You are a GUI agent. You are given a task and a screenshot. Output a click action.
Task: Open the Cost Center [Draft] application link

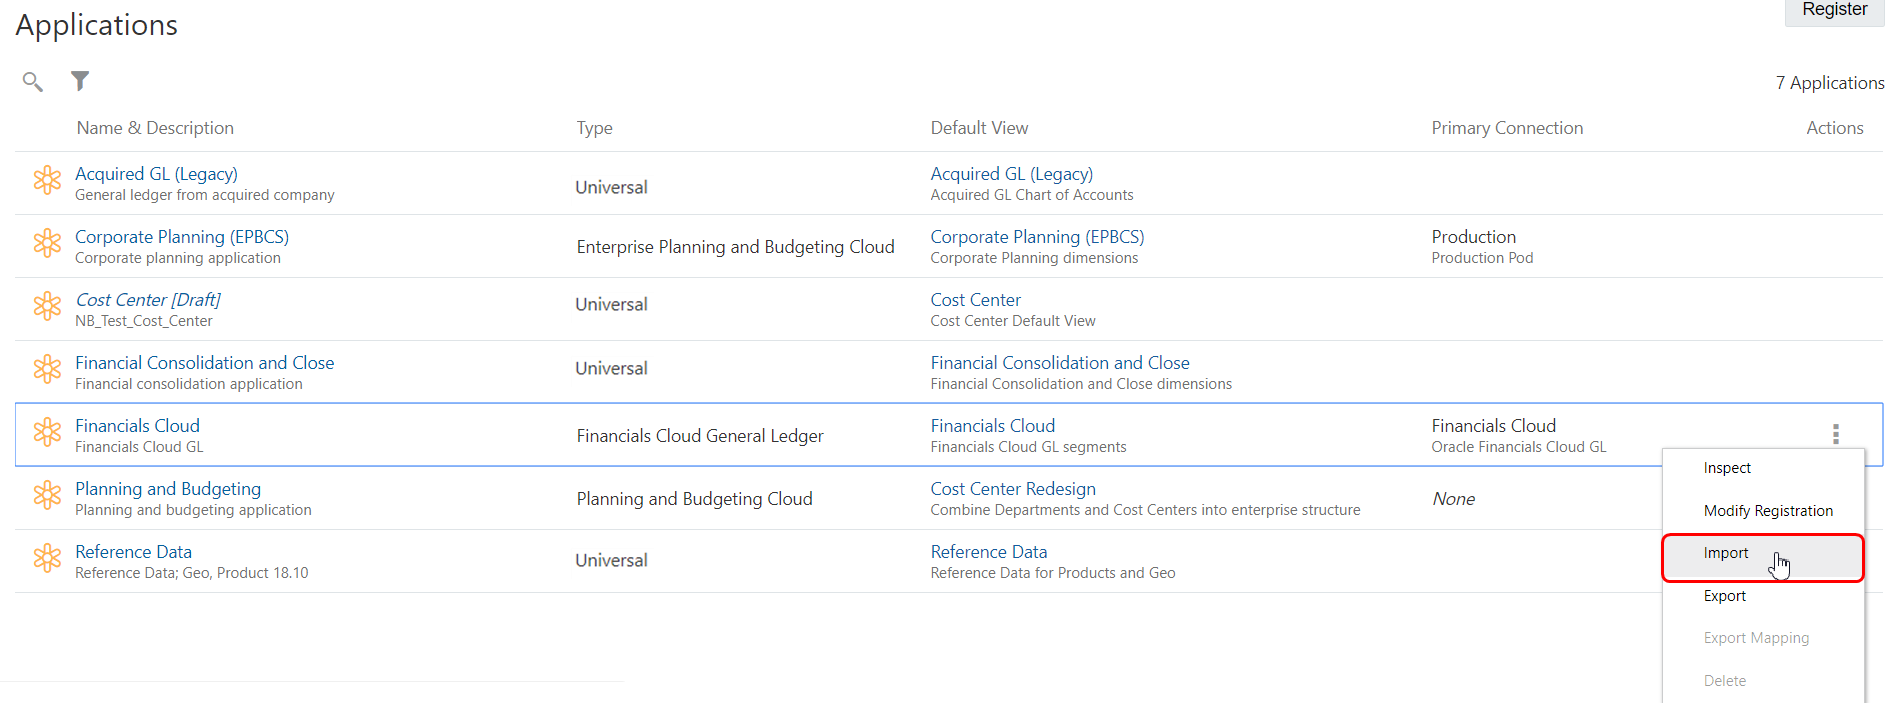tap(148, 300)
